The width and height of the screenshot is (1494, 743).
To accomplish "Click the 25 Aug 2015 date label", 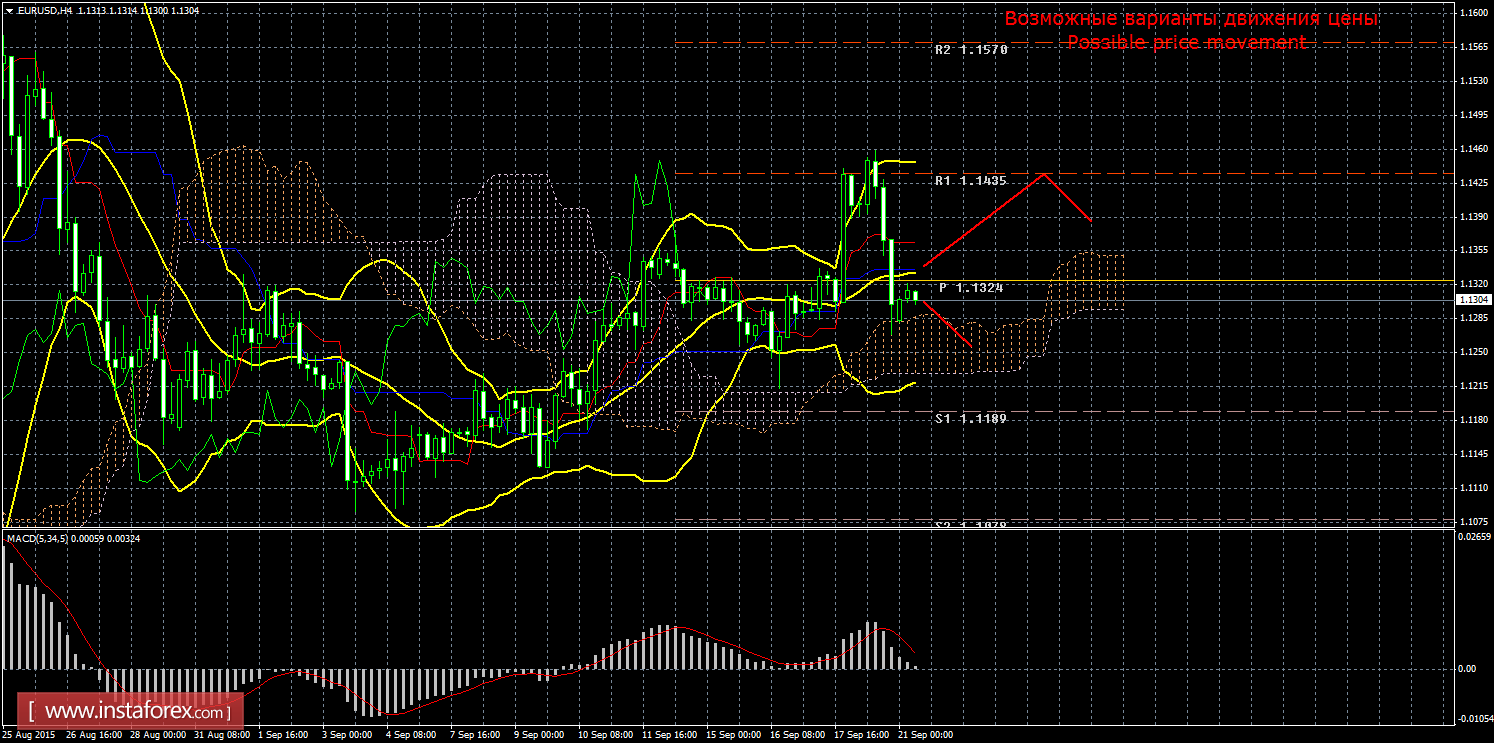I will click(27, 735).
